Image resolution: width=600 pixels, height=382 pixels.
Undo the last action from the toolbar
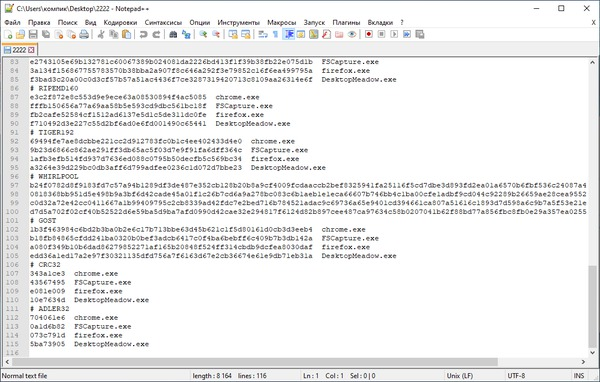coord(143,34)
